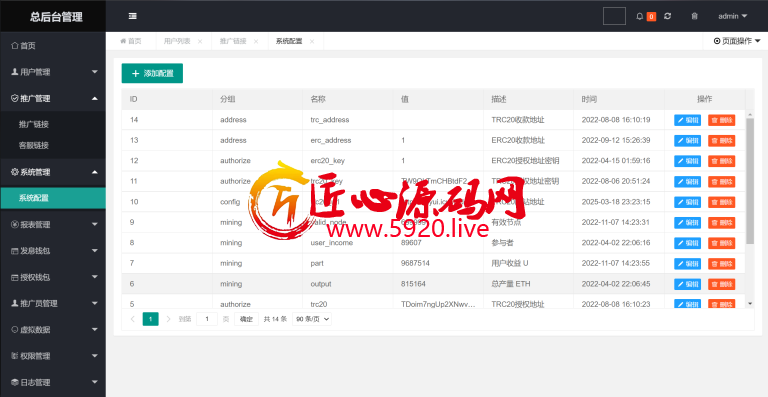Delete the erc_address row

coord(721,140)
